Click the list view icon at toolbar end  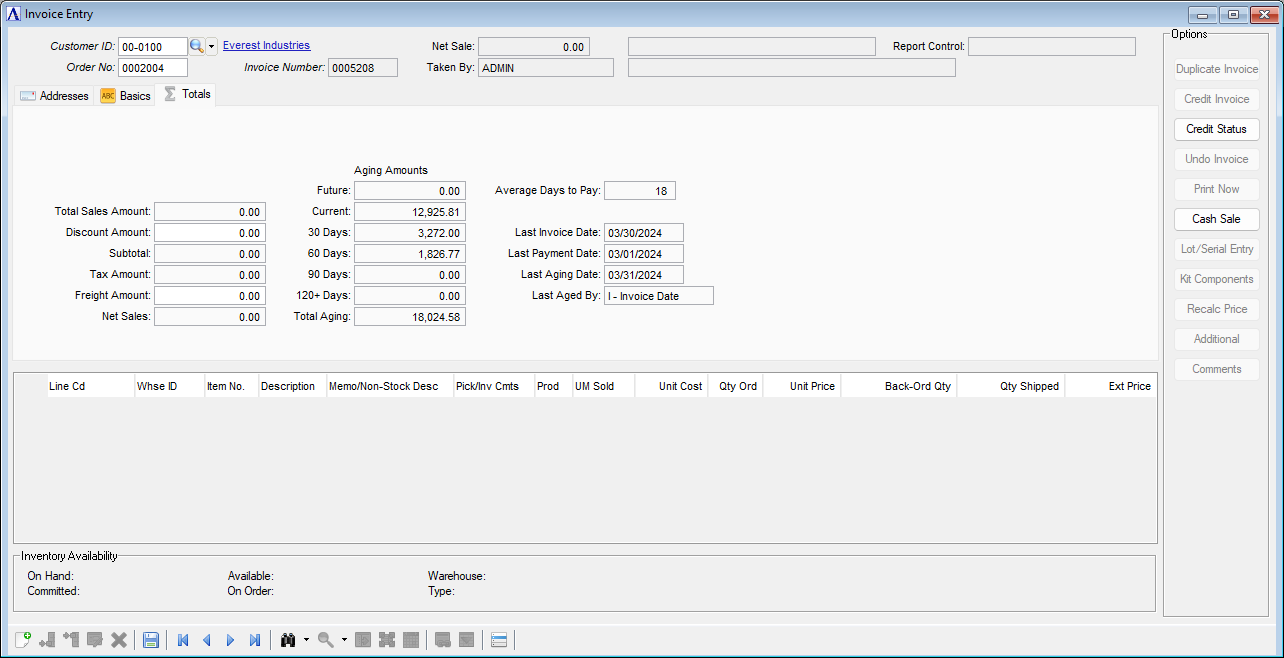point(499,640)
